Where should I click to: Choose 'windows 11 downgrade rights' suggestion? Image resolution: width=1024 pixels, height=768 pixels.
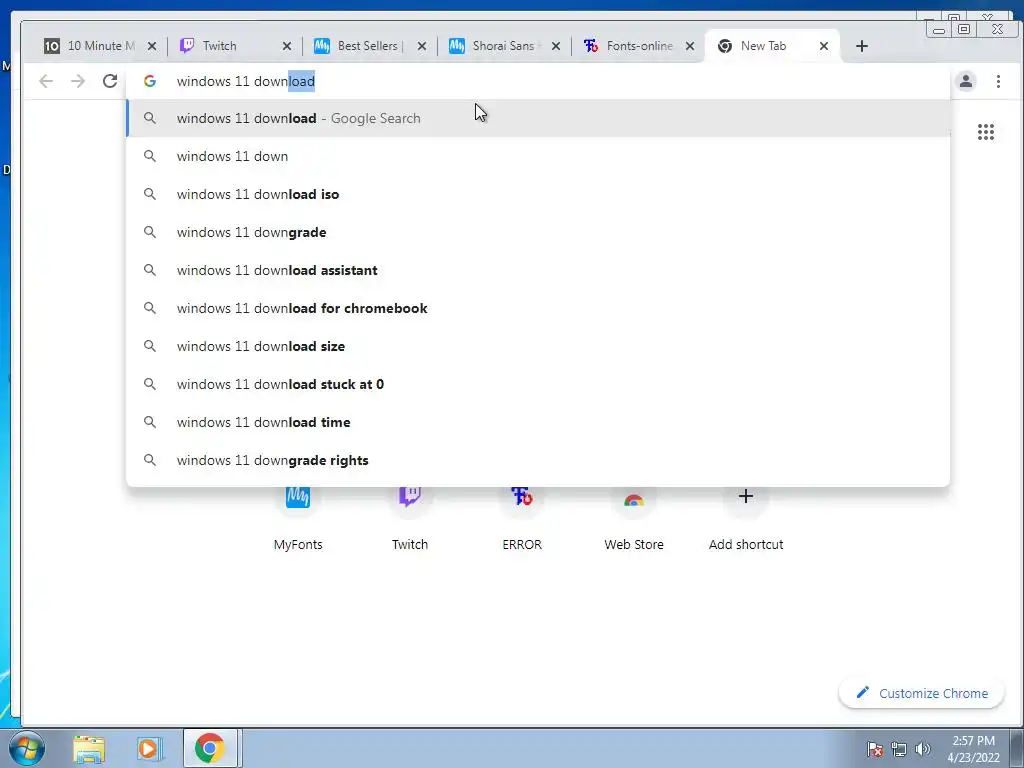(538, 460)
